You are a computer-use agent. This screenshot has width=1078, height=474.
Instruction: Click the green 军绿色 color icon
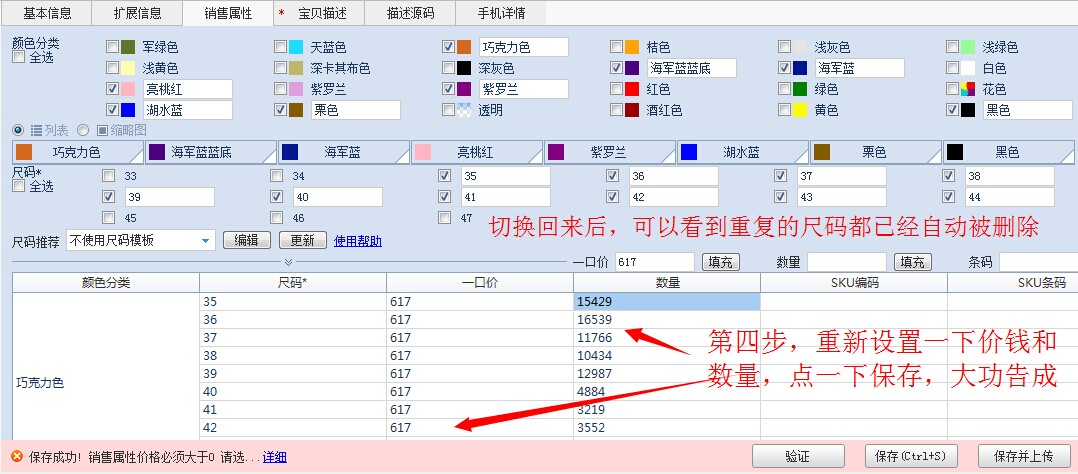point(128,47)
